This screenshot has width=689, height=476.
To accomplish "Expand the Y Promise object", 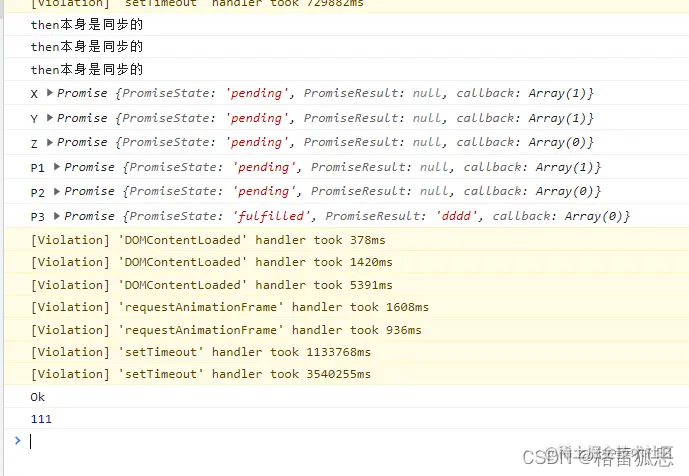I will click(50, 117).
